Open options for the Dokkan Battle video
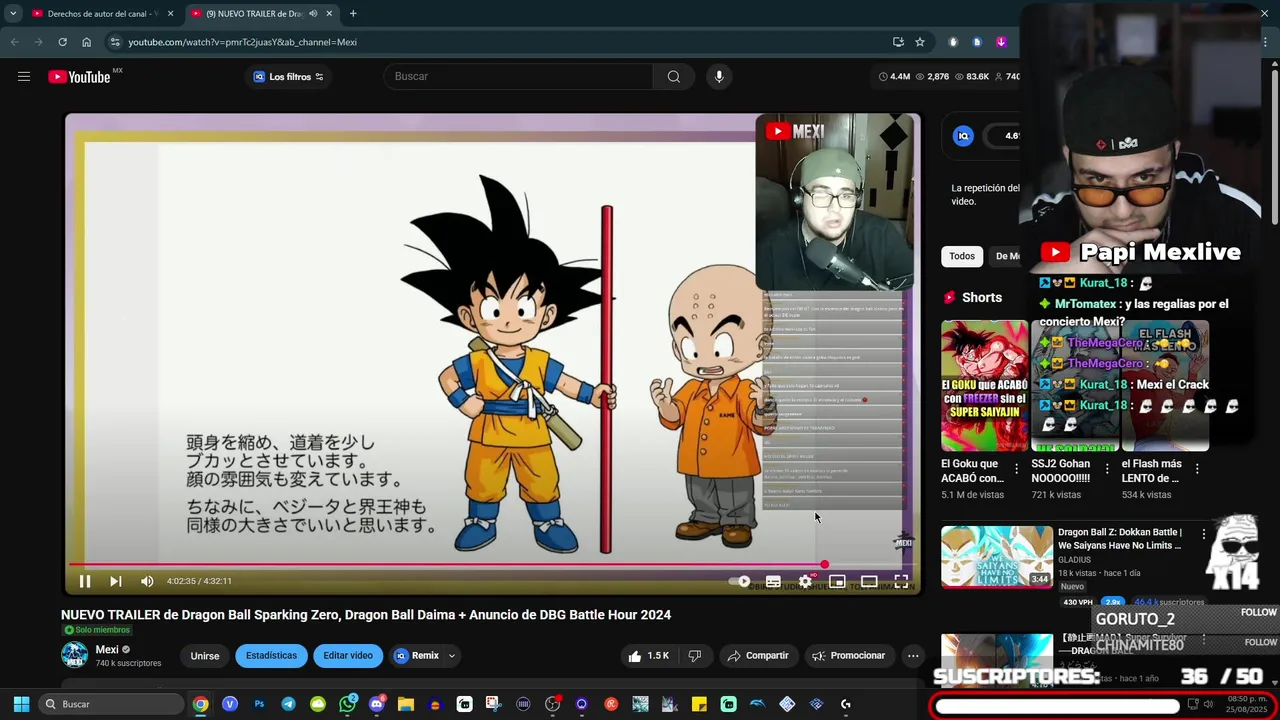The width and height of the screenshot is (1280, 720). click(1204, 534)
